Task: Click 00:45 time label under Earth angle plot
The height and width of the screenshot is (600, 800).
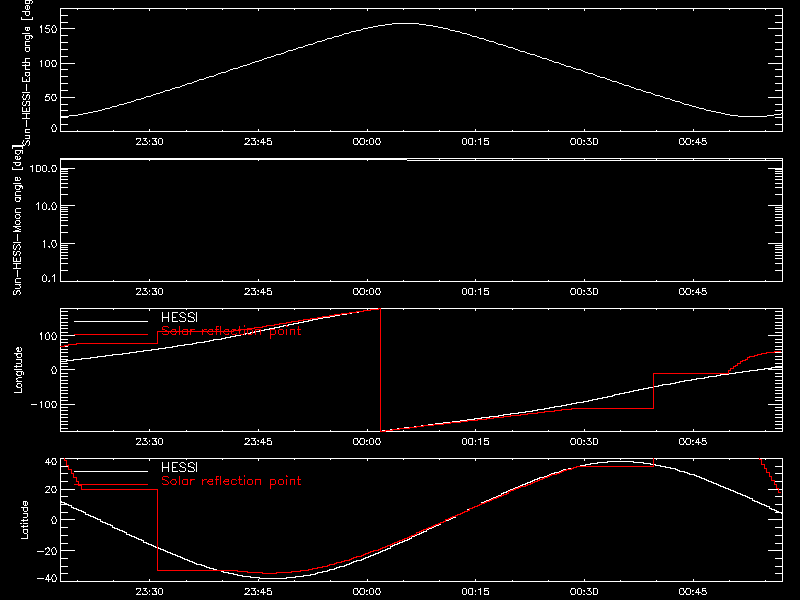Action: tap(692, 141)
